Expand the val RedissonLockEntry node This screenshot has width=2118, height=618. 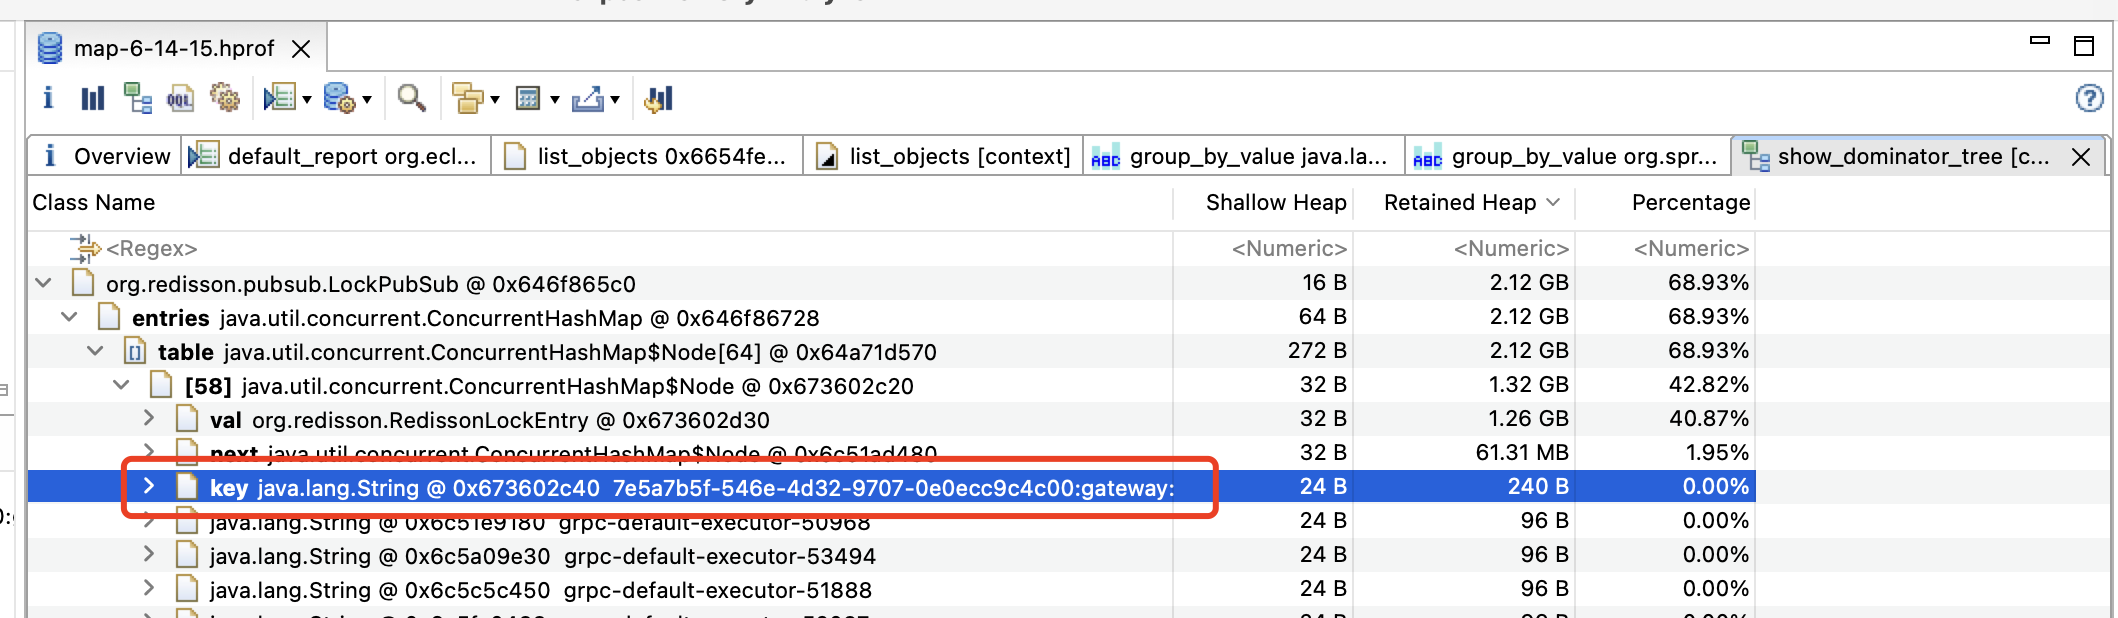(148, 419)
